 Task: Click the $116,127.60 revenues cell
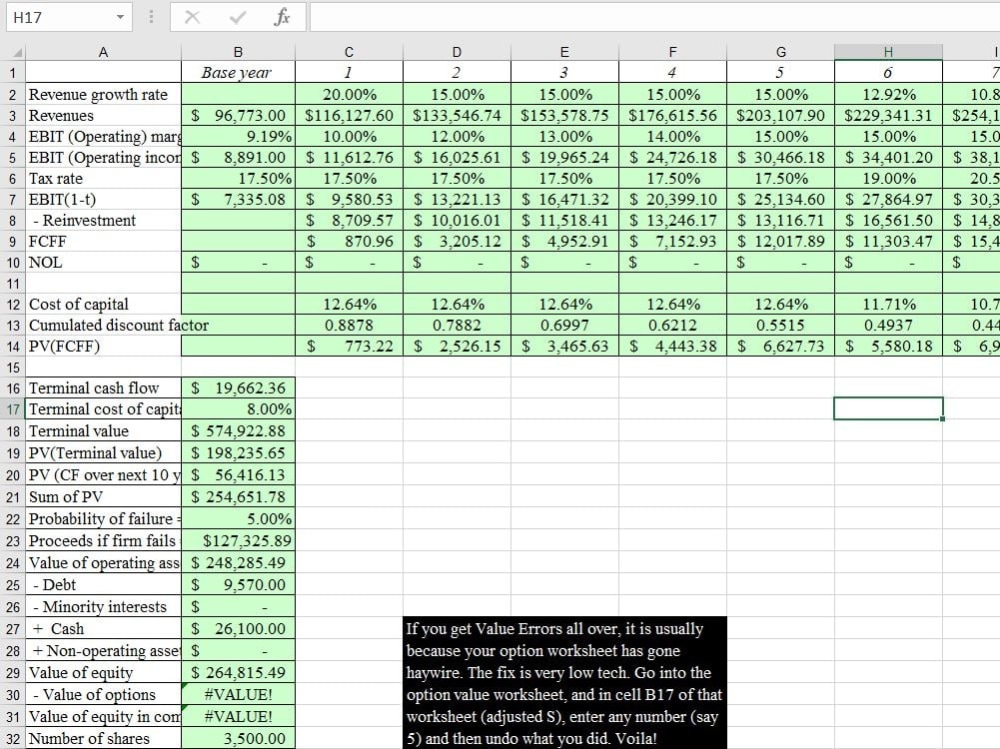(x=349, y=115)
